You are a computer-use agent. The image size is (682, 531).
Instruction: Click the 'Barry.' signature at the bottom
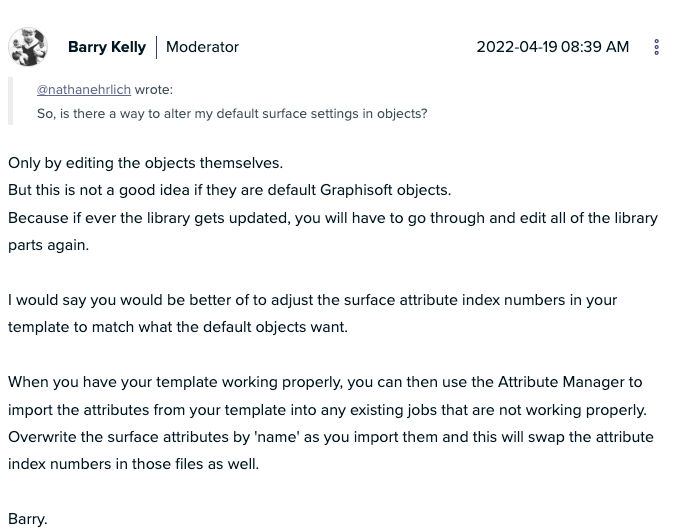[28, 518]
